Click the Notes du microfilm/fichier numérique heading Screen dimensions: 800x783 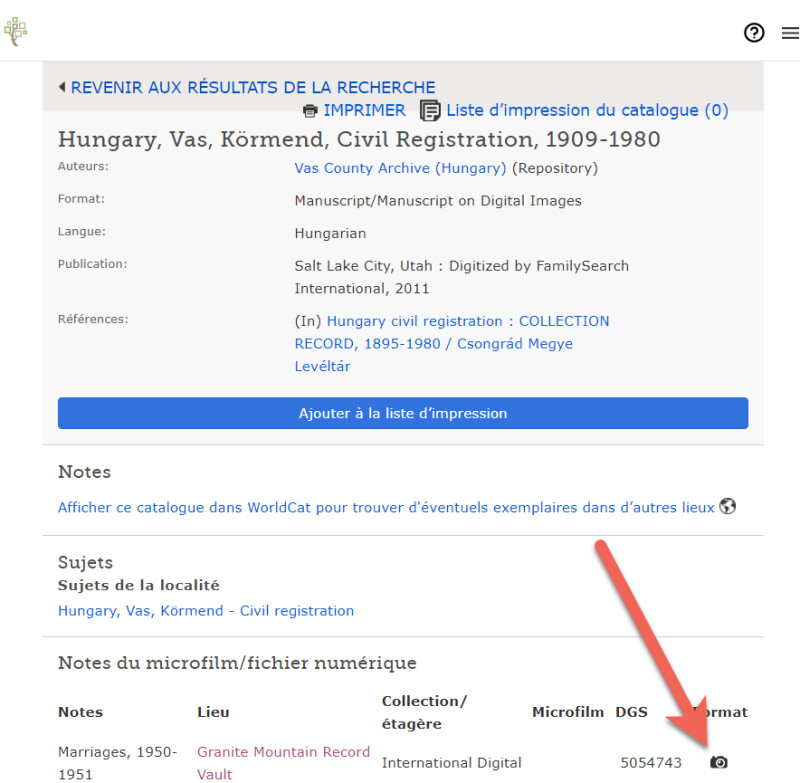pos(237,663)
